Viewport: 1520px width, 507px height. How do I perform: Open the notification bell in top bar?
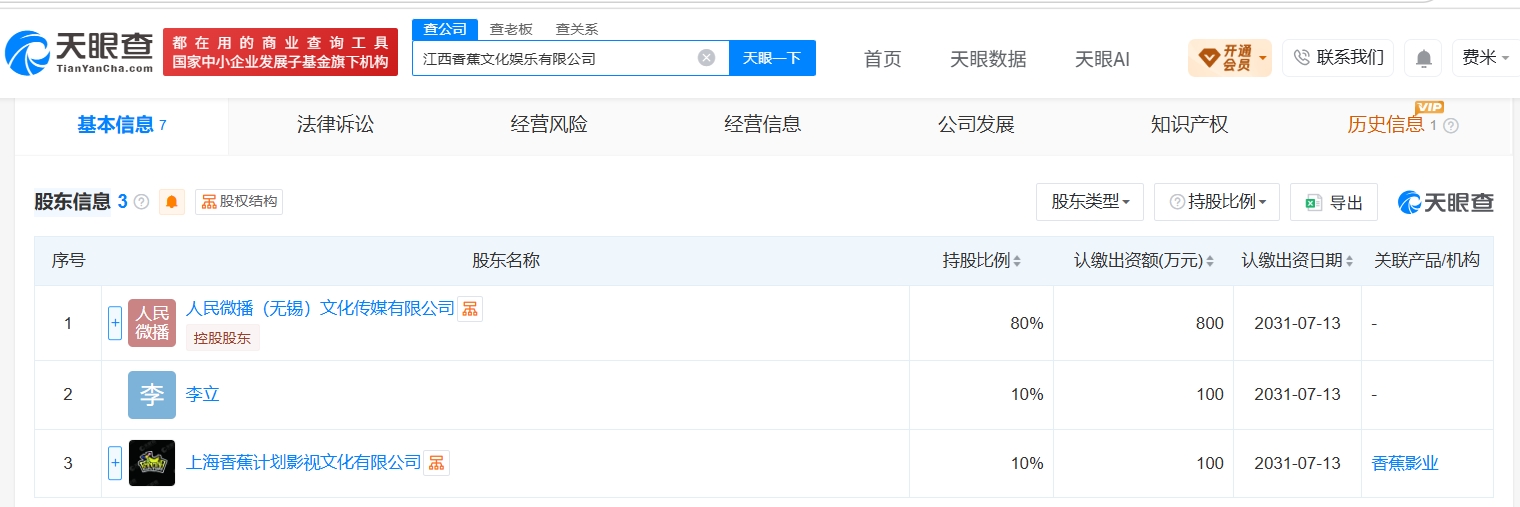[x=1422, y=58]
